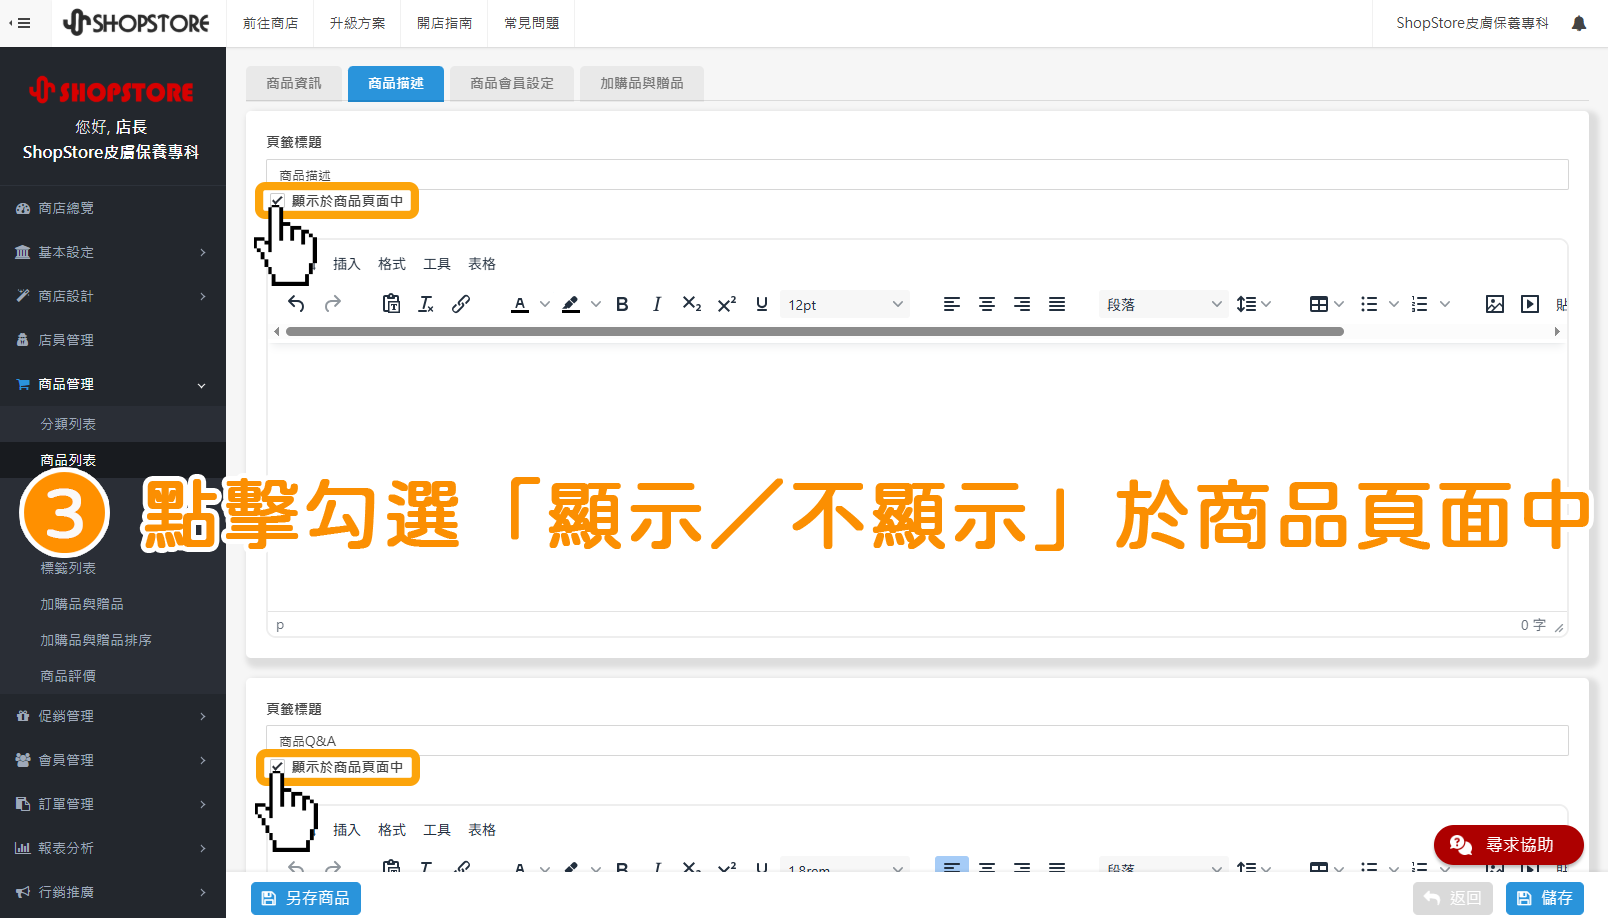1608x918 pixels.
Task: Insert an image in the description editor
Action: (x=1494, y=304)
